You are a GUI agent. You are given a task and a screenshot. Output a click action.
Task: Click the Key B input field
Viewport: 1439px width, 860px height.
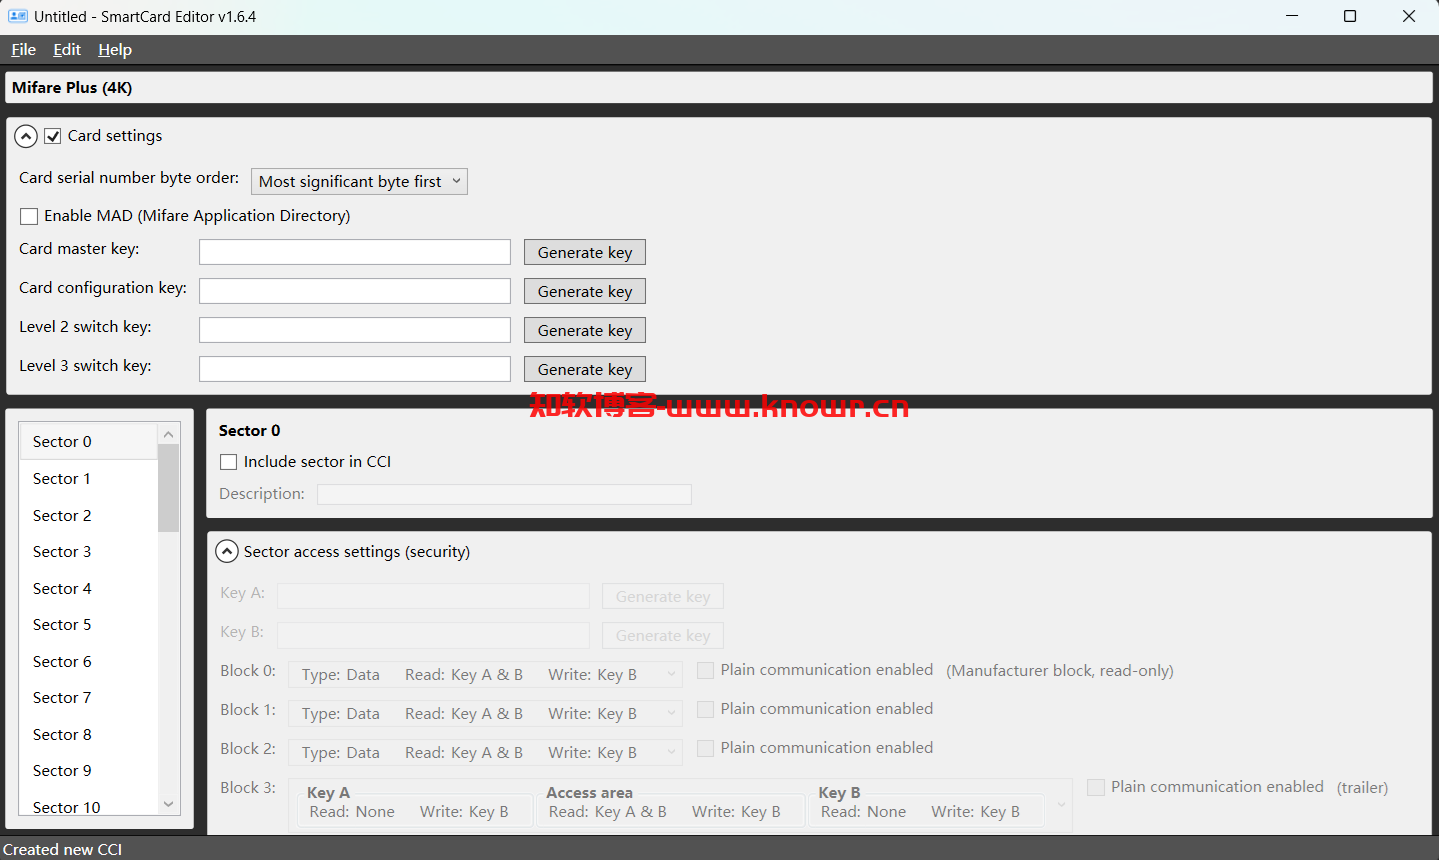[x=433, y=635]
